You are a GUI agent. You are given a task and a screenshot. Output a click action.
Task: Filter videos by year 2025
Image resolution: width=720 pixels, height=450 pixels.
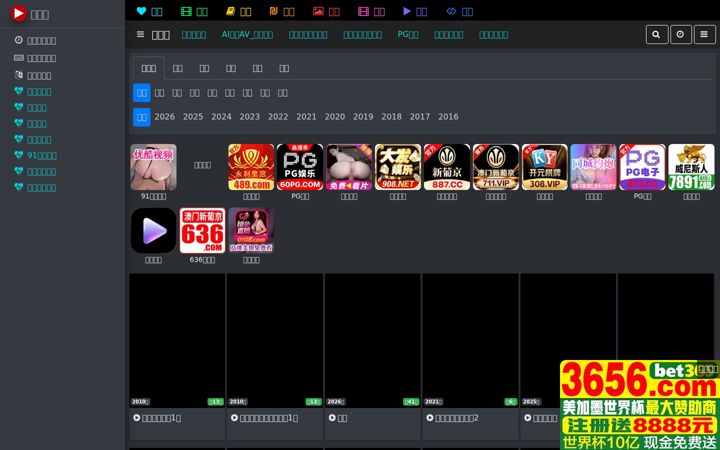click(x=193, y=117)
